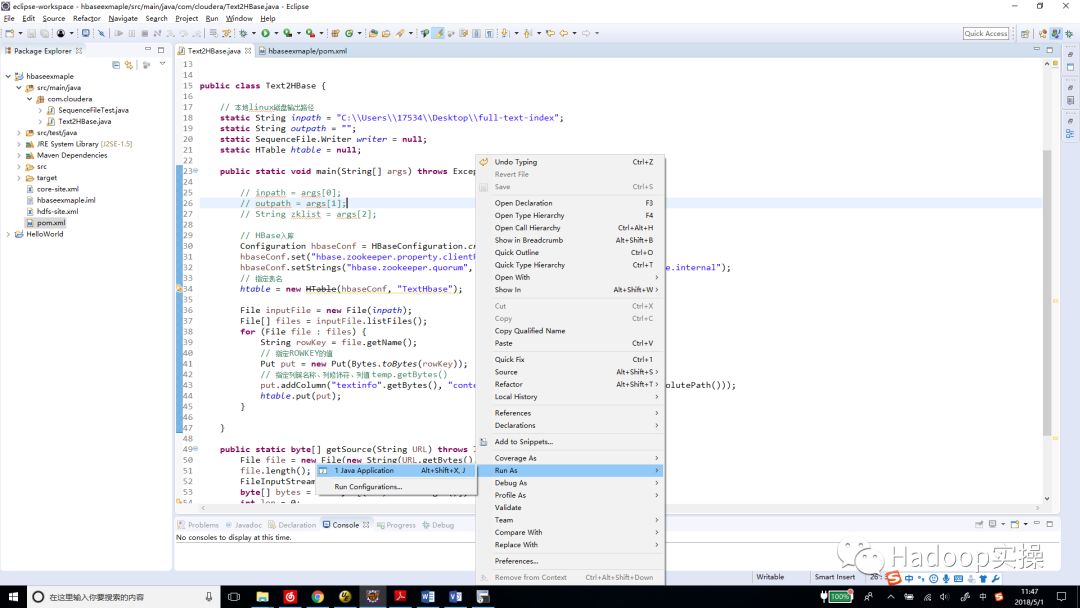Collapse the src/main/java folder

point(19,87)
